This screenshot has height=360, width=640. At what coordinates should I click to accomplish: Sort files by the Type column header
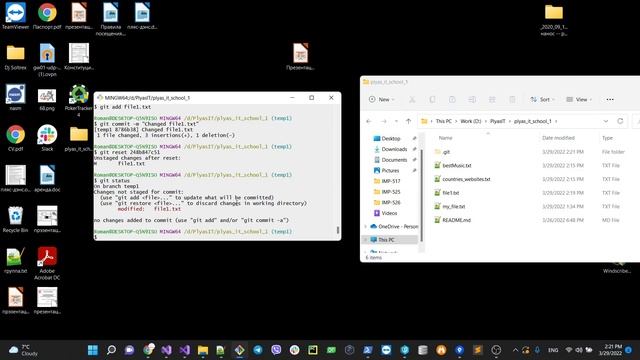pyautogui.click(x=607, y=138)
